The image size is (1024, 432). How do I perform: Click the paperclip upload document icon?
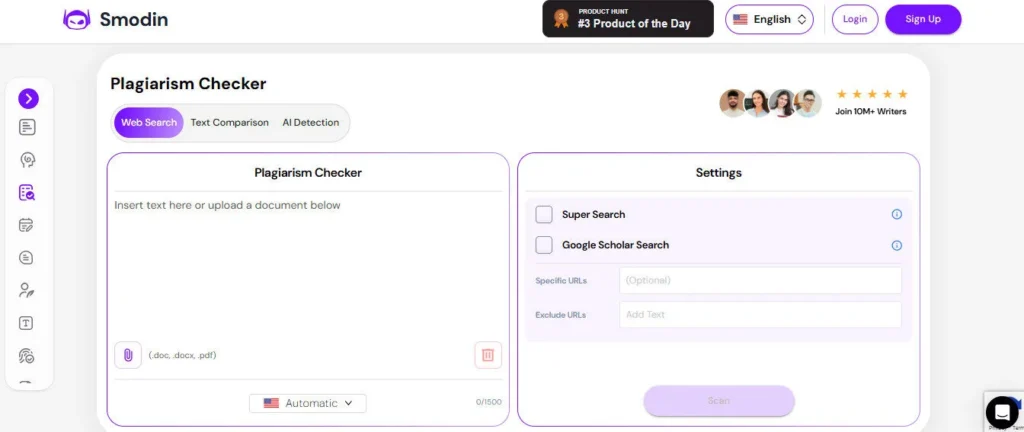point(128,355)
